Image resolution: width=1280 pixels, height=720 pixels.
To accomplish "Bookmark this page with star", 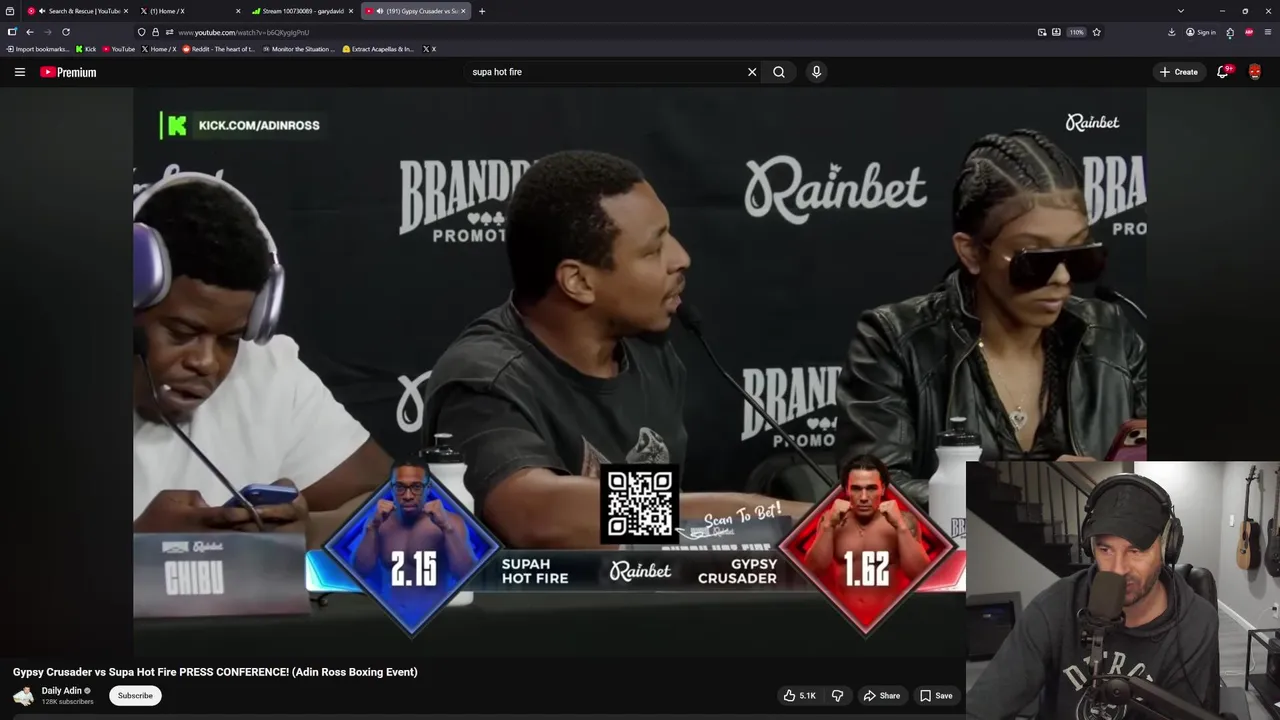I will tap(1097, 32).
